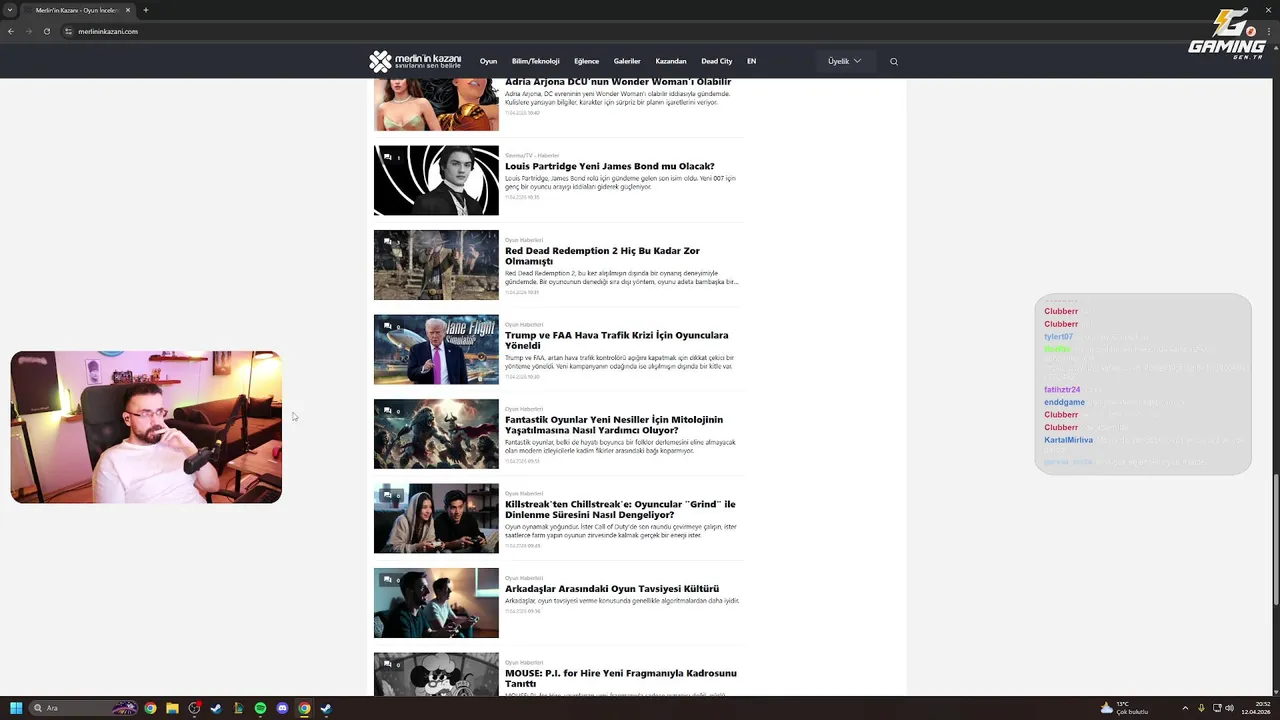Click Oyun Haberleri label above Red Dead headline
Image resolution: width=1280 pixels, height=720 pixels.
pos(524,240)
